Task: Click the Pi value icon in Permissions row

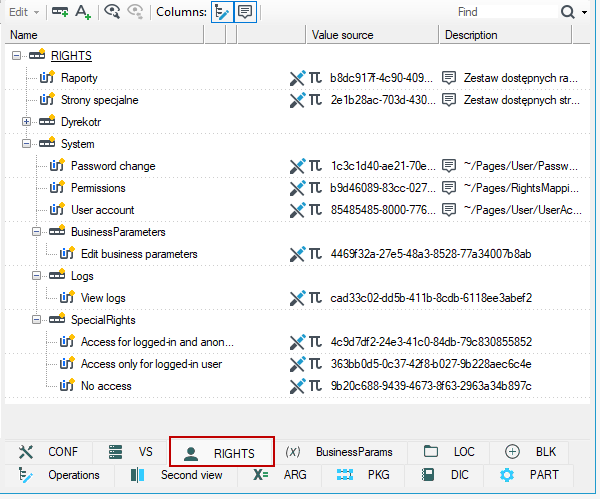Action: (315, 188)
